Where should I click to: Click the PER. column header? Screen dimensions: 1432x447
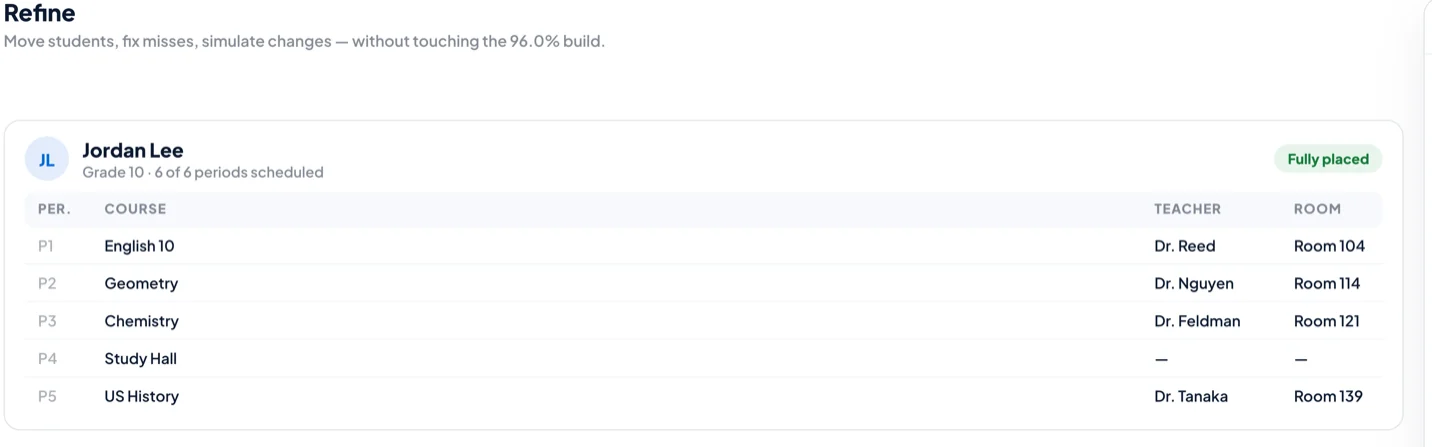pos(54,209)
